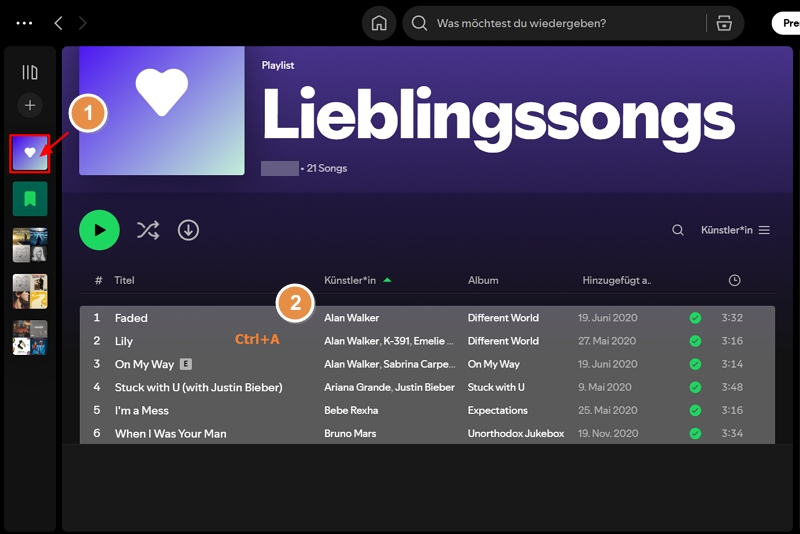Open artist Justin Bieber link
This screenshot has height=534, width=800.
click(x=424, y=387)
